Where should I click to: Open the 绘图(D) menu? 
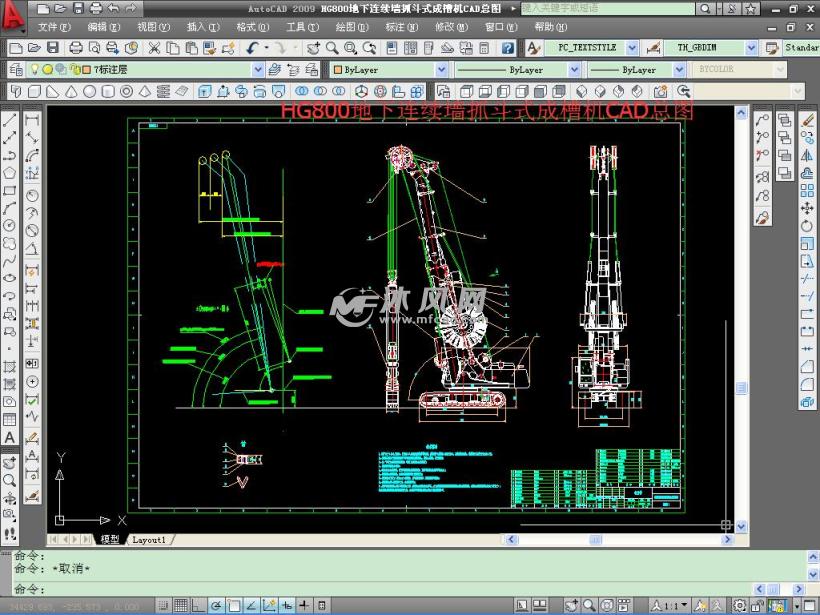coord(351,27)
